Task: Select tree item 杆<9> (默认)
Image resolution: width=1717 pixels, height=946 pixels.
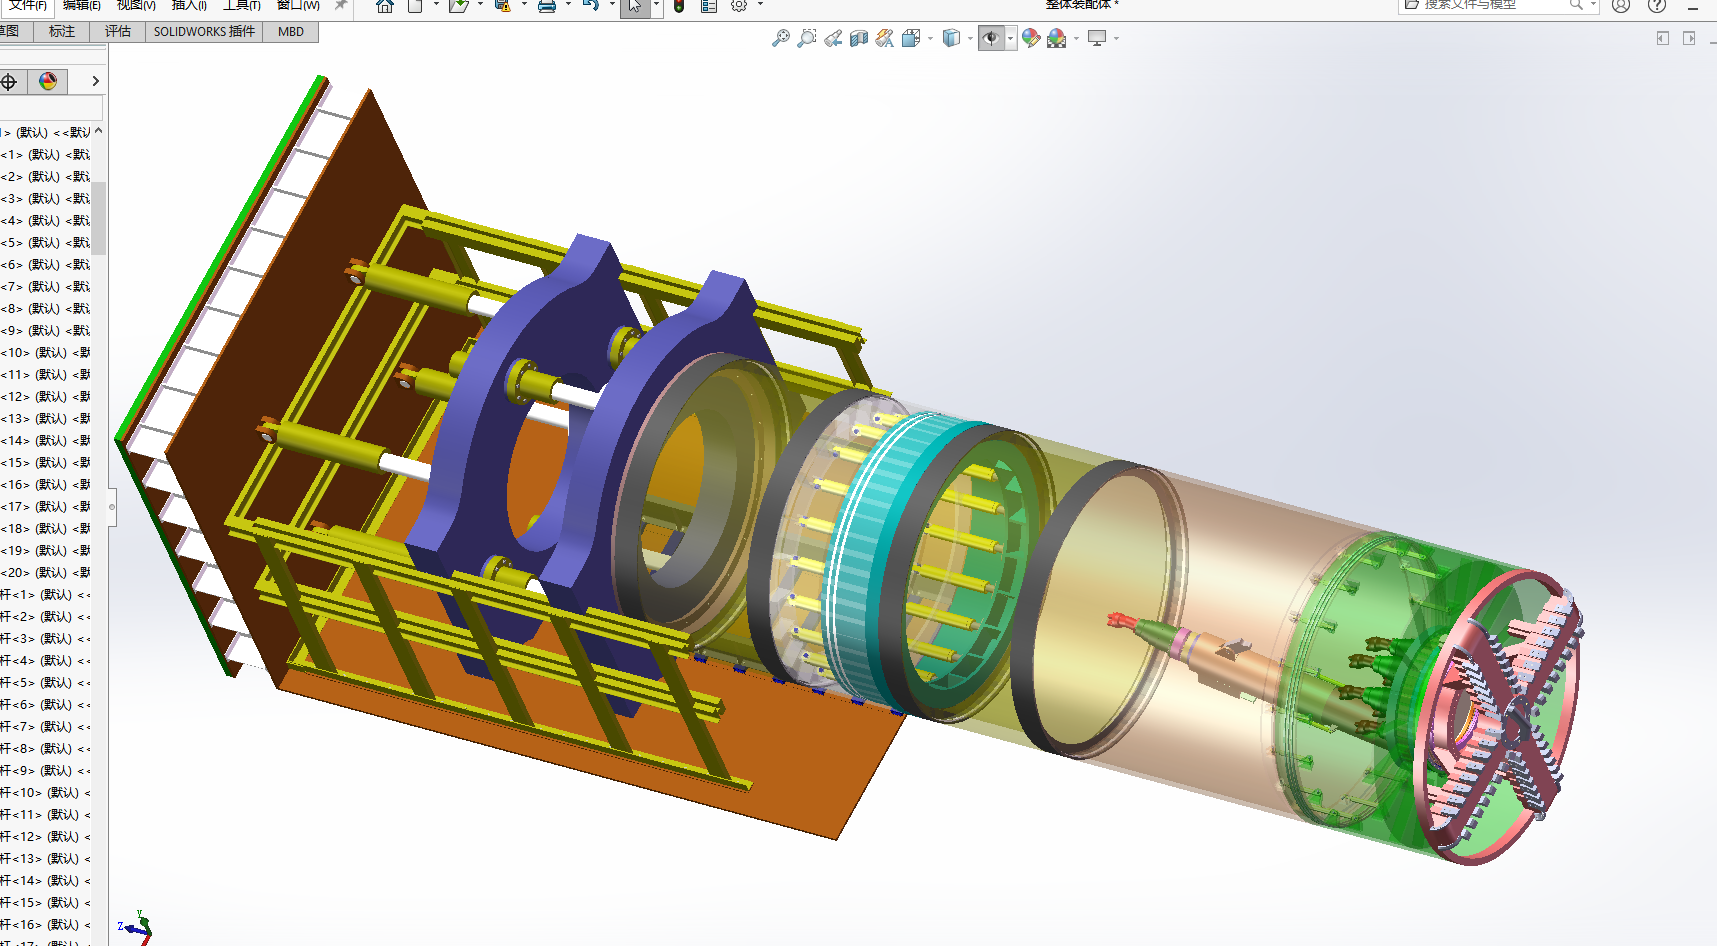Action: click(x=46, y=771)
